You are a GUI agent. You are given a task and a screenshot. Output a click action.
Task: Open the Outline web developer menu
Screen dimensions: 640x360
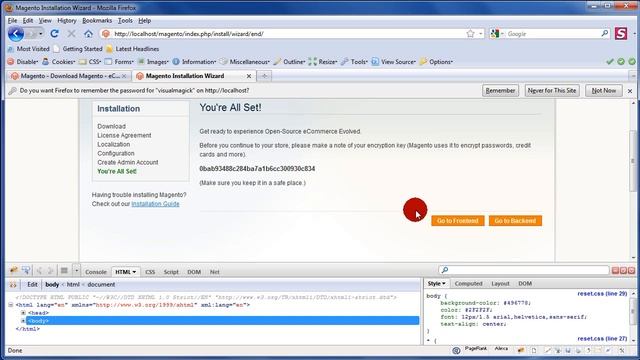click(x=289, y=62)
